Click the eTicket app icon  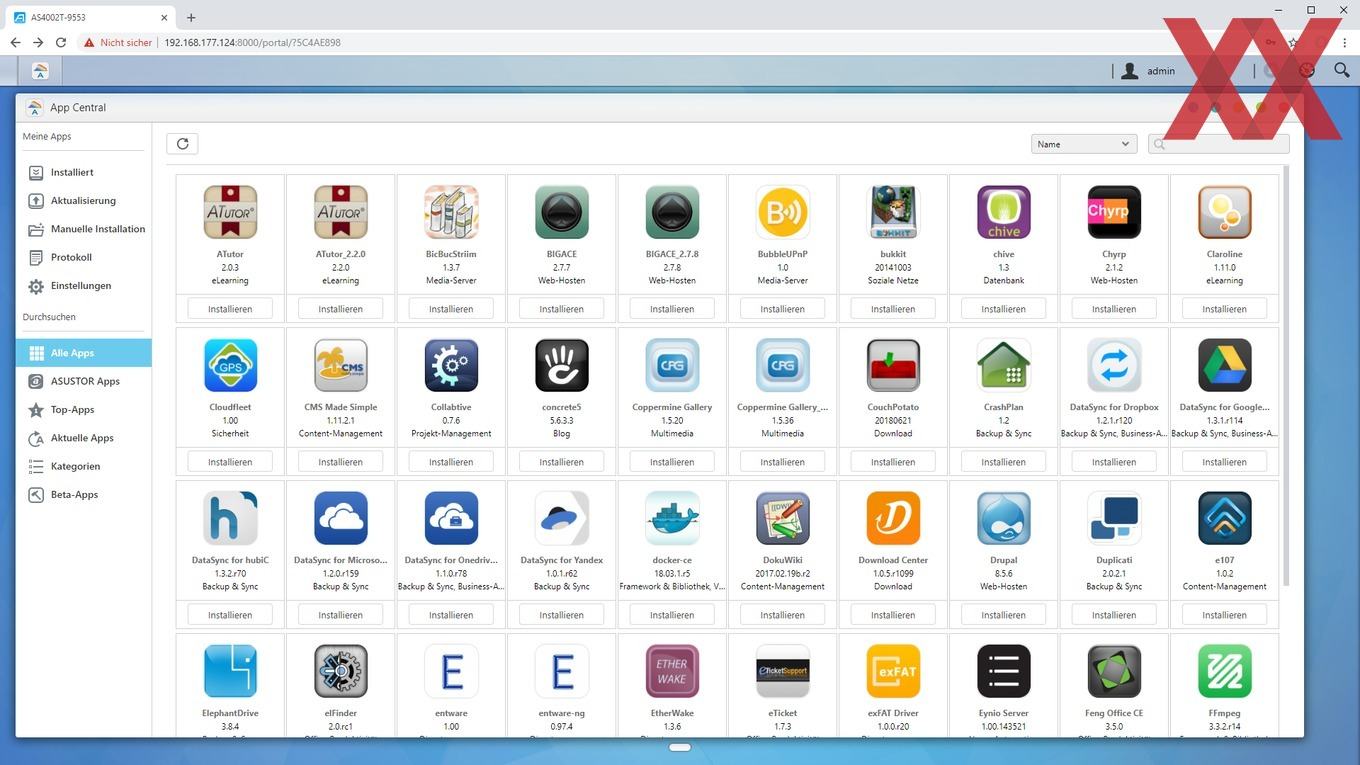tap(782, 671)
